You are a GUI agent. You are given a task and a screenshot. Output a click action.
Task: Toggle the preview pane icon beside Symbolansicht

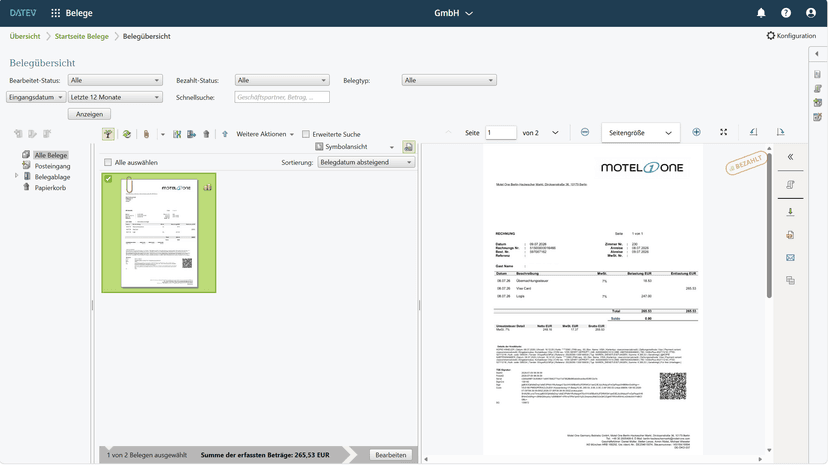[408, 147]
